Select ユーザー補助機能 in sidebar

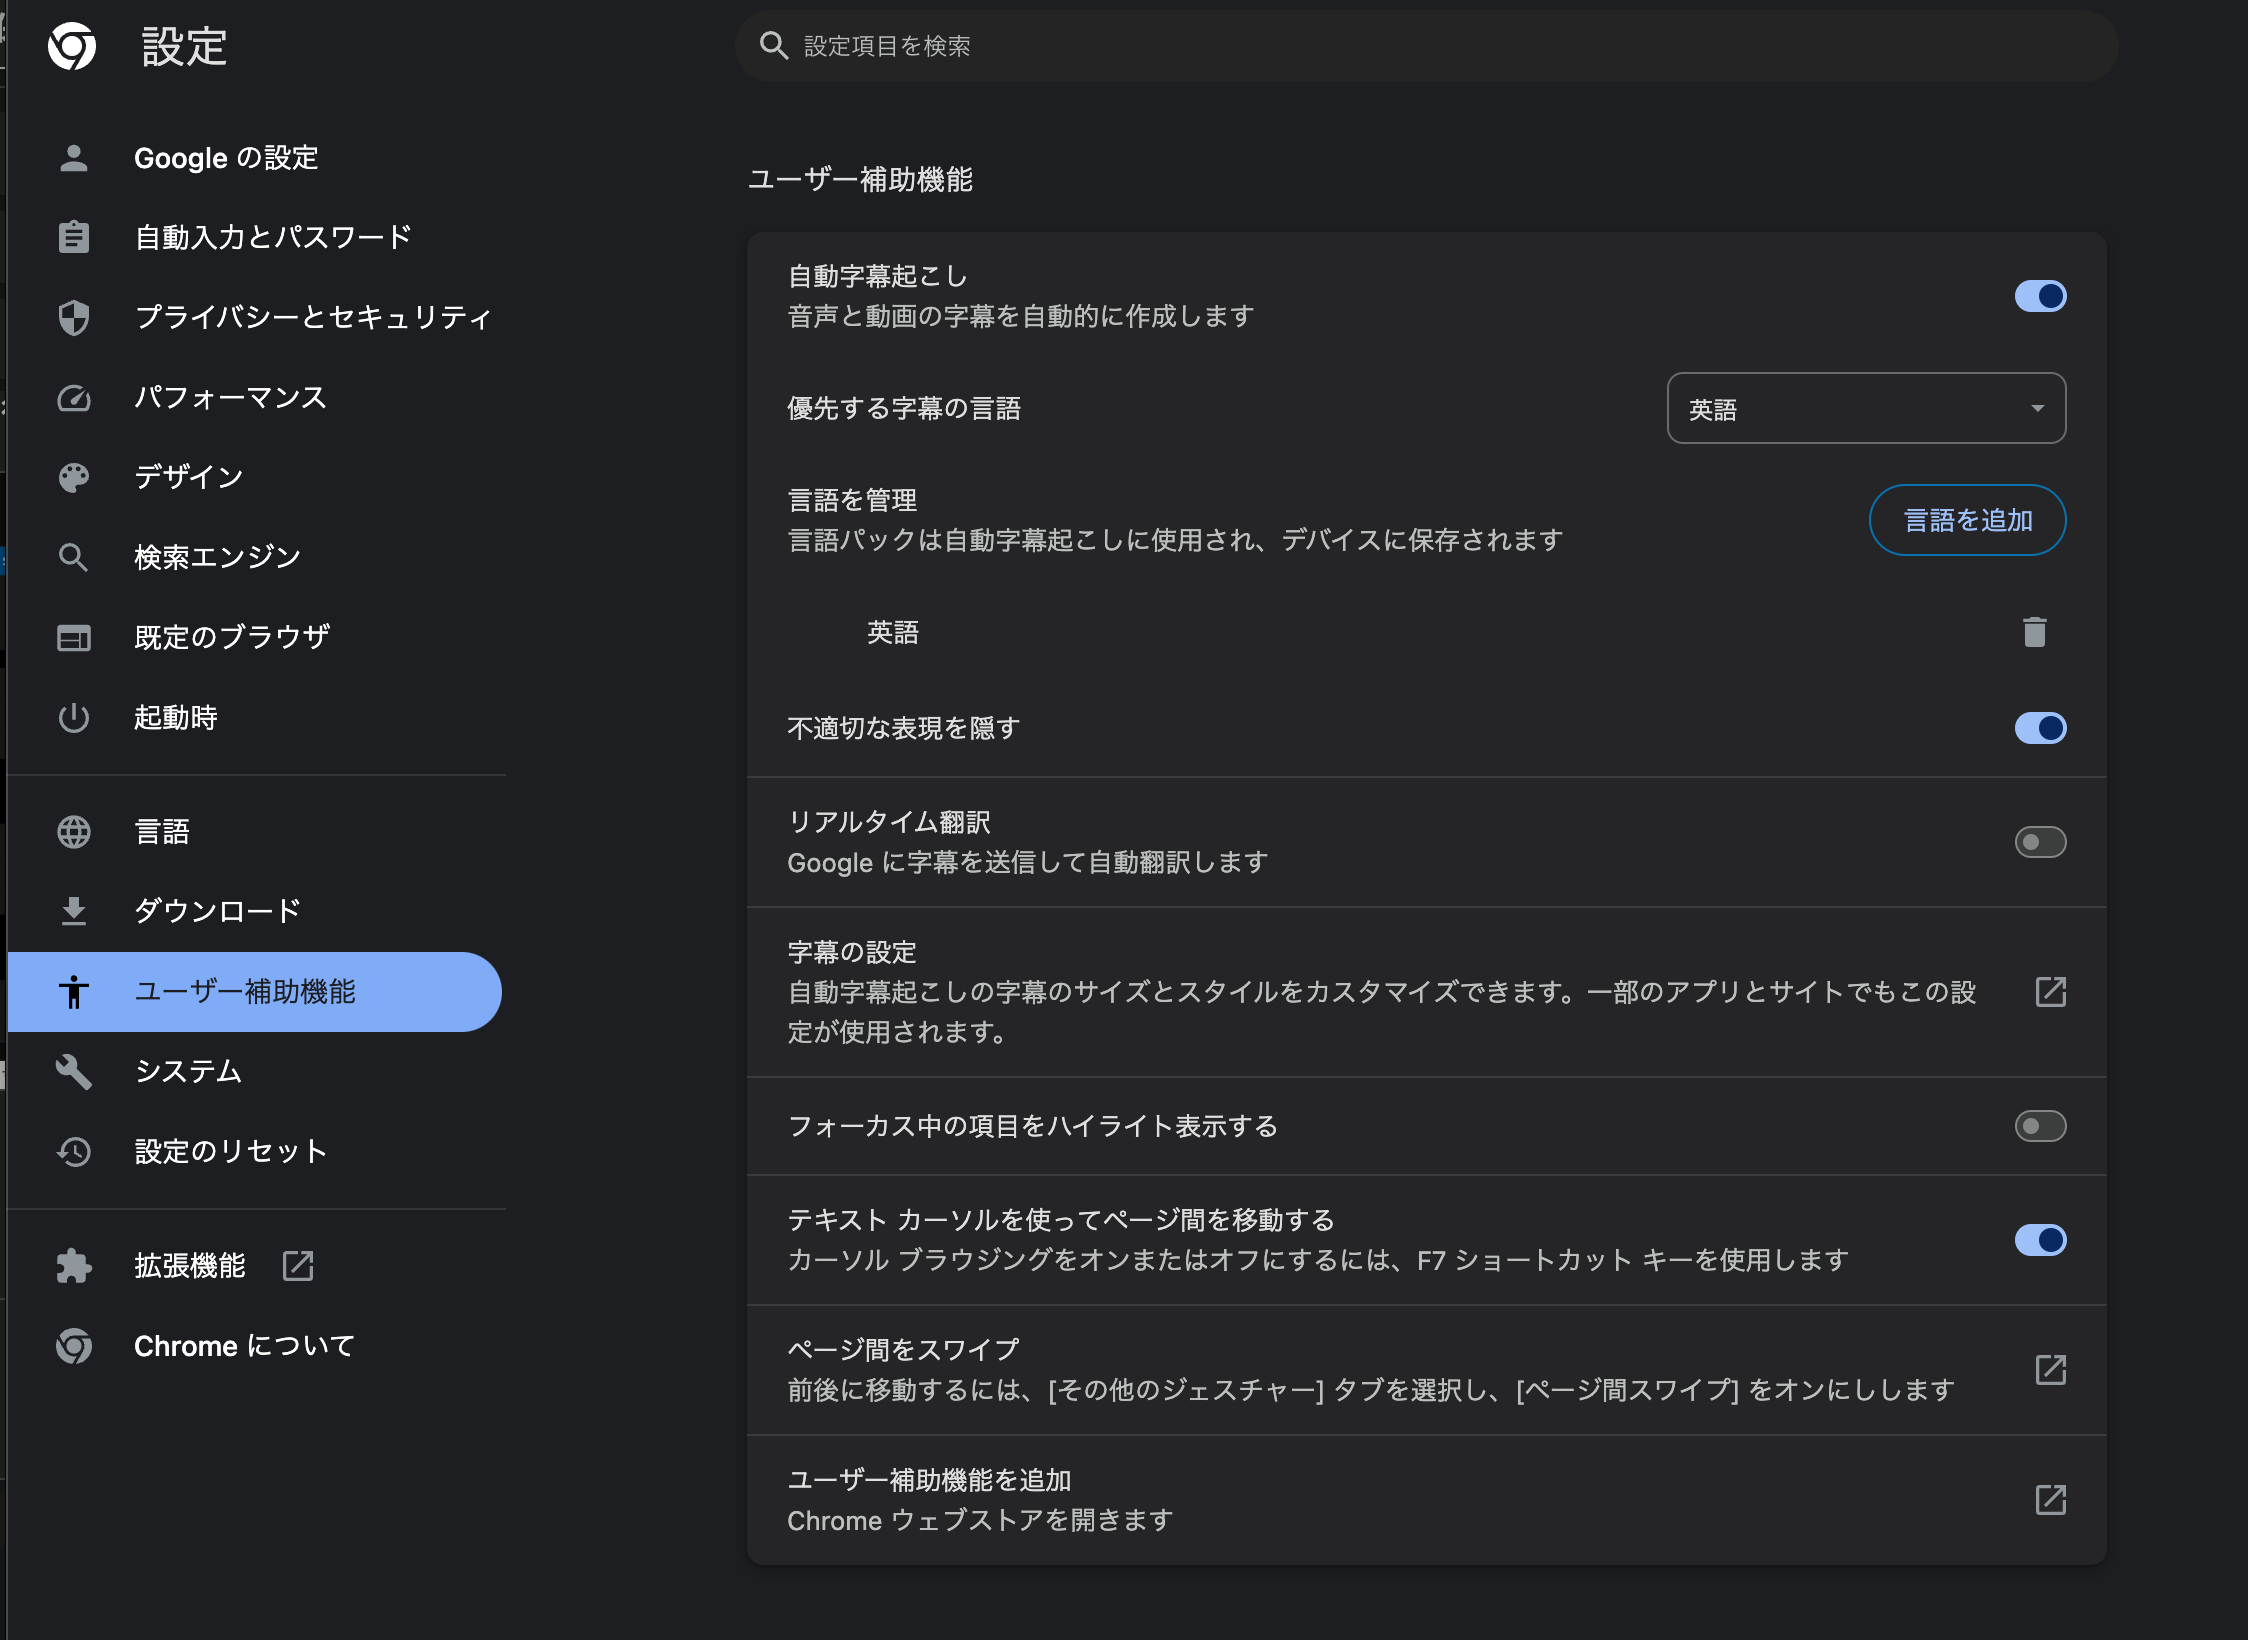[x=255, y=991]
